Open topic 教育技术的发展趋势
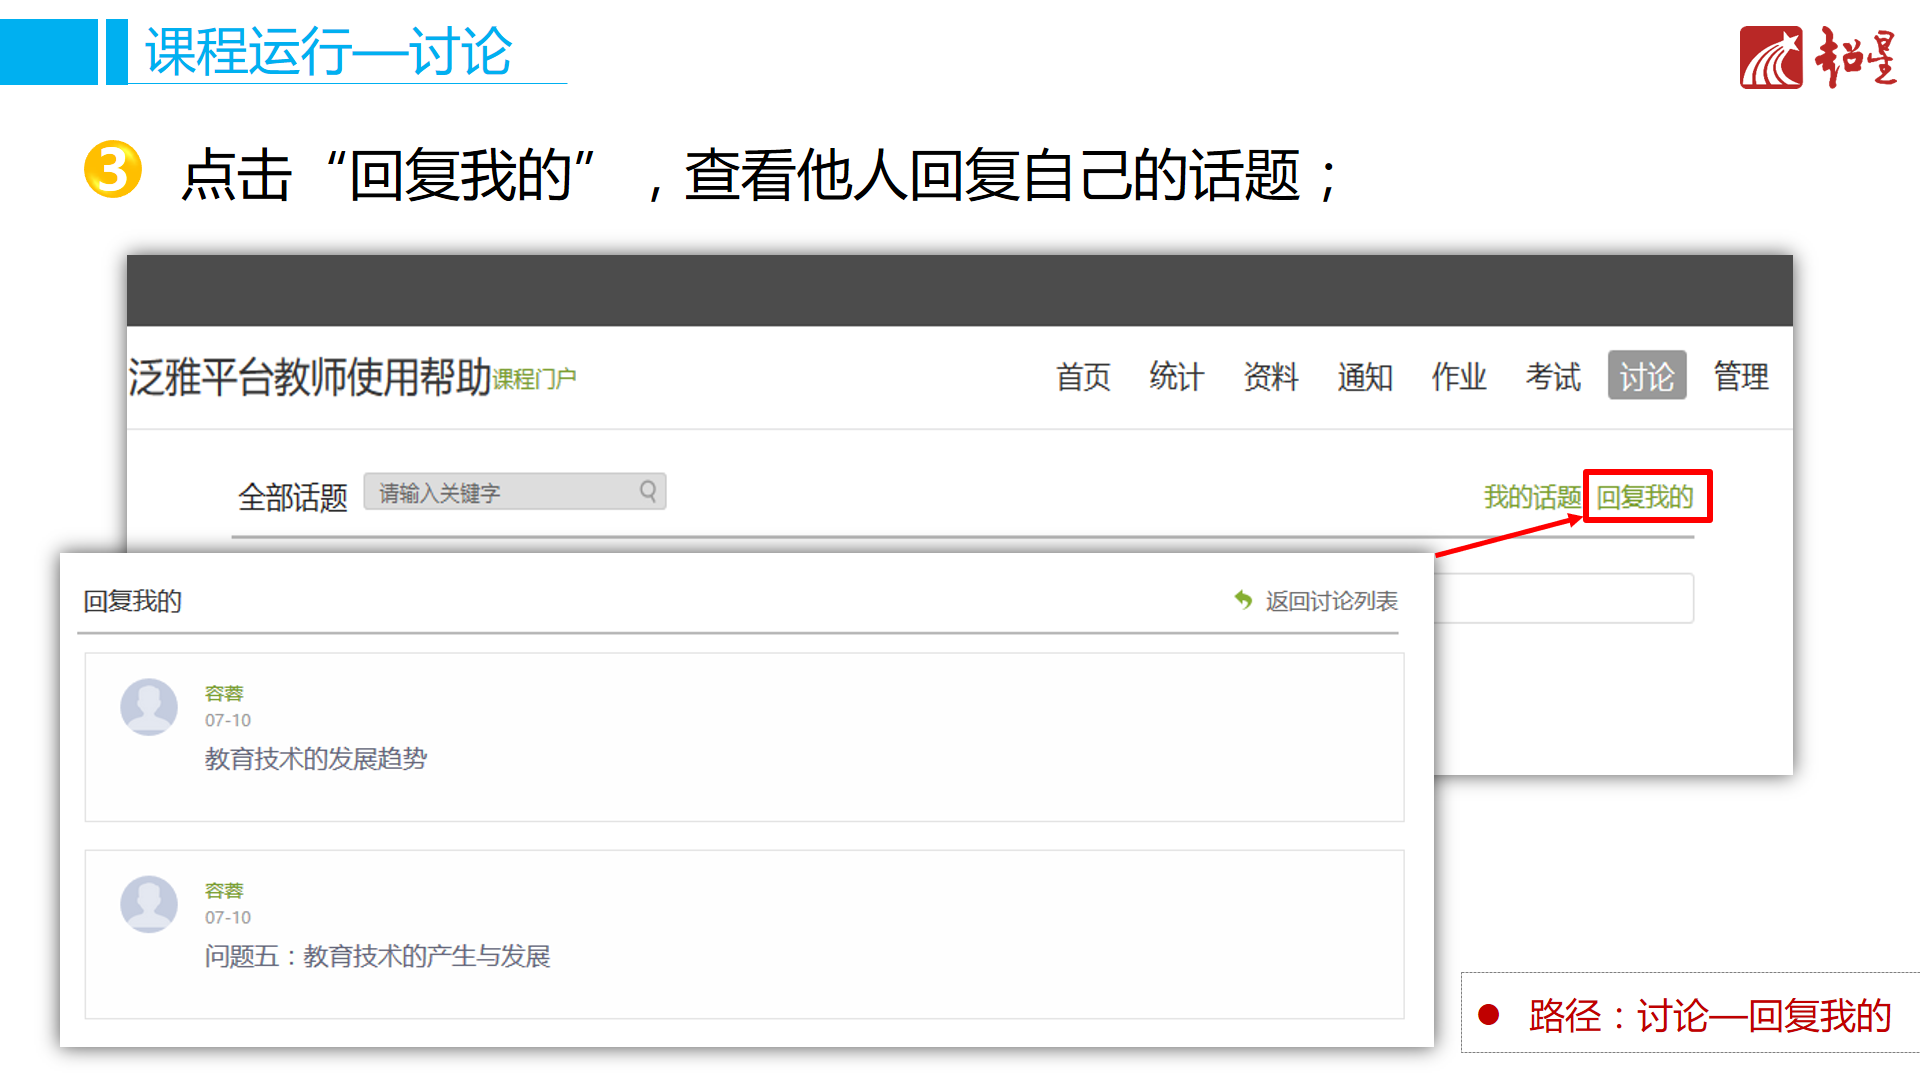 tap(316, 759)
